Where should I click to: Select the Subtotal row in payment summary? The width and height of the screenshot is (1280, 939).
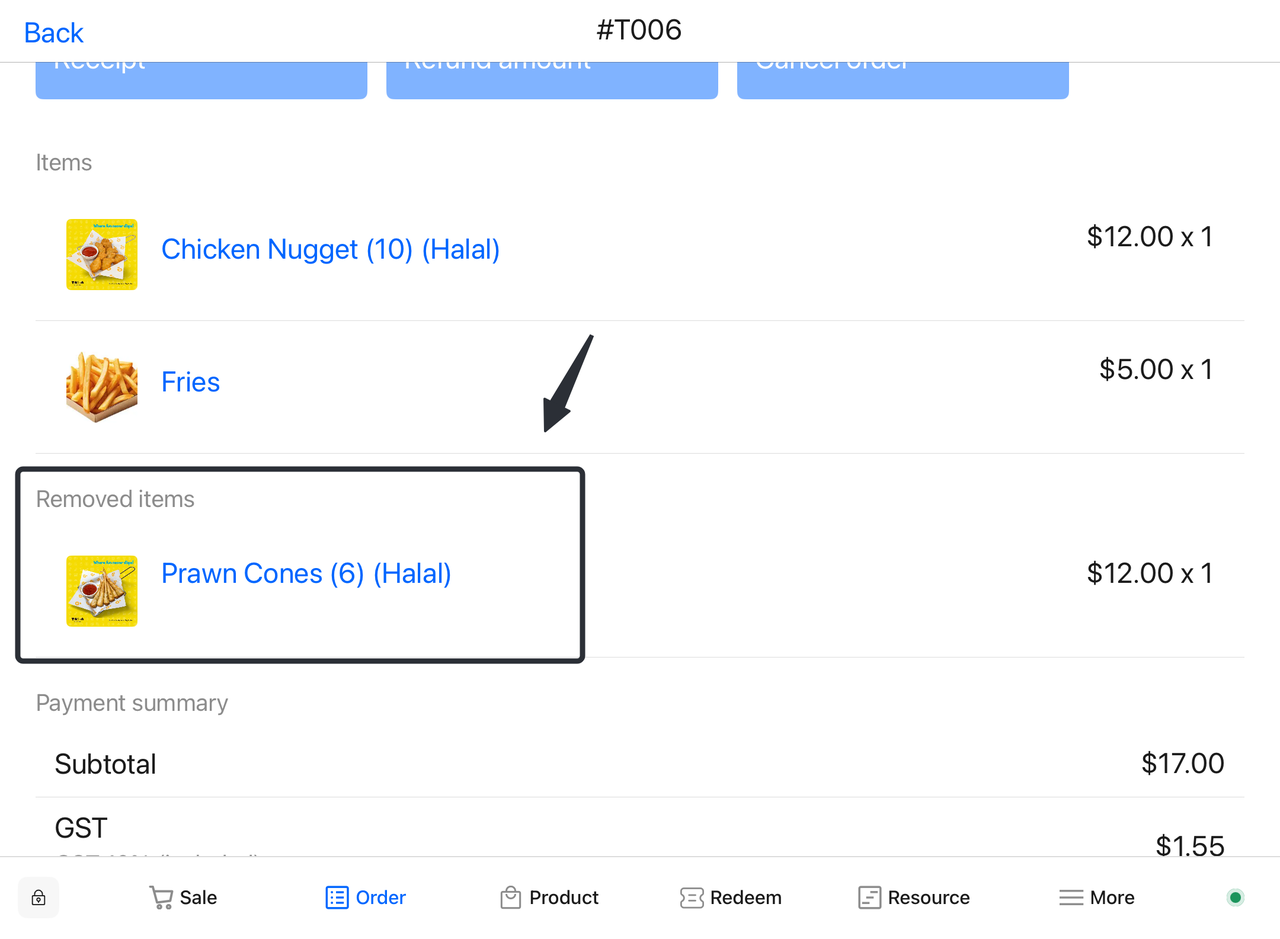(x=639, y=764)
